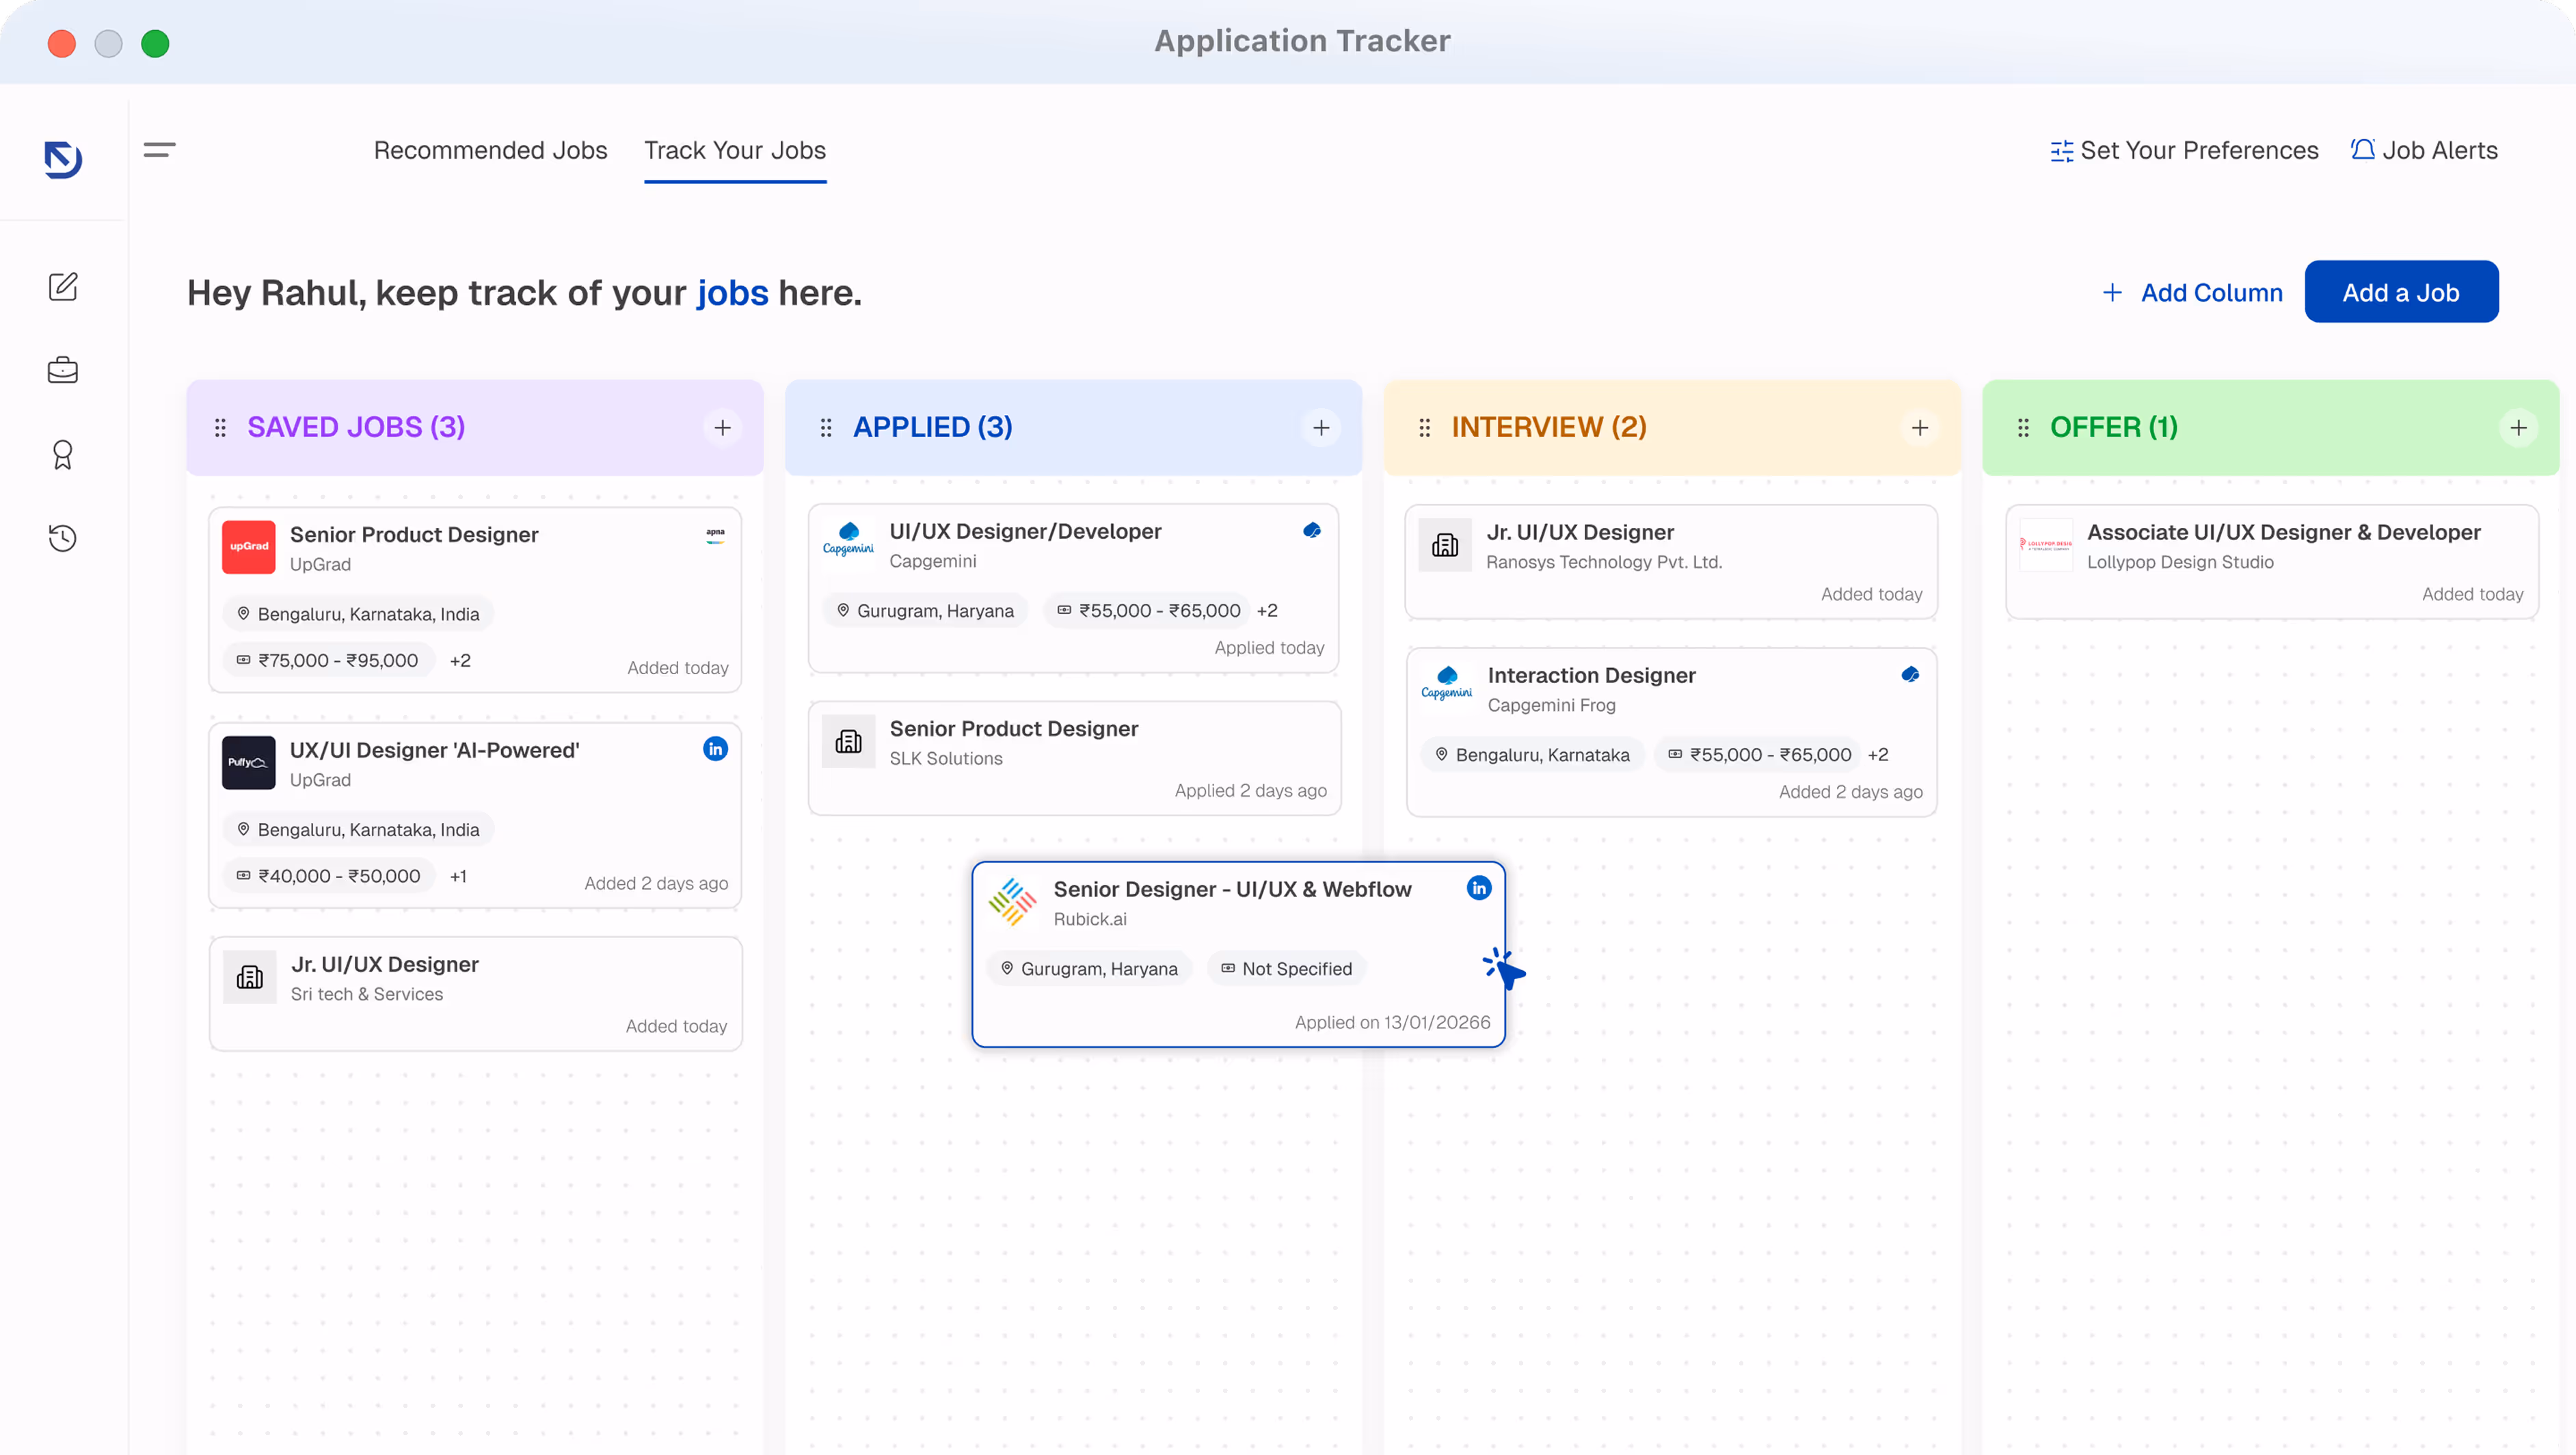Click plus icon in Offer column

[x=2518, y=428]
